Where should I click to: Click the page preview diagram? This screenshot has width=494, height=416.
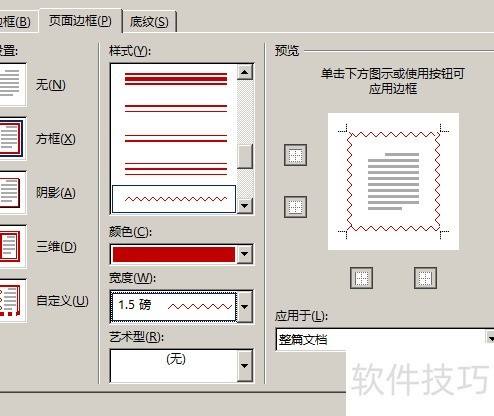[x=393, y=182]
